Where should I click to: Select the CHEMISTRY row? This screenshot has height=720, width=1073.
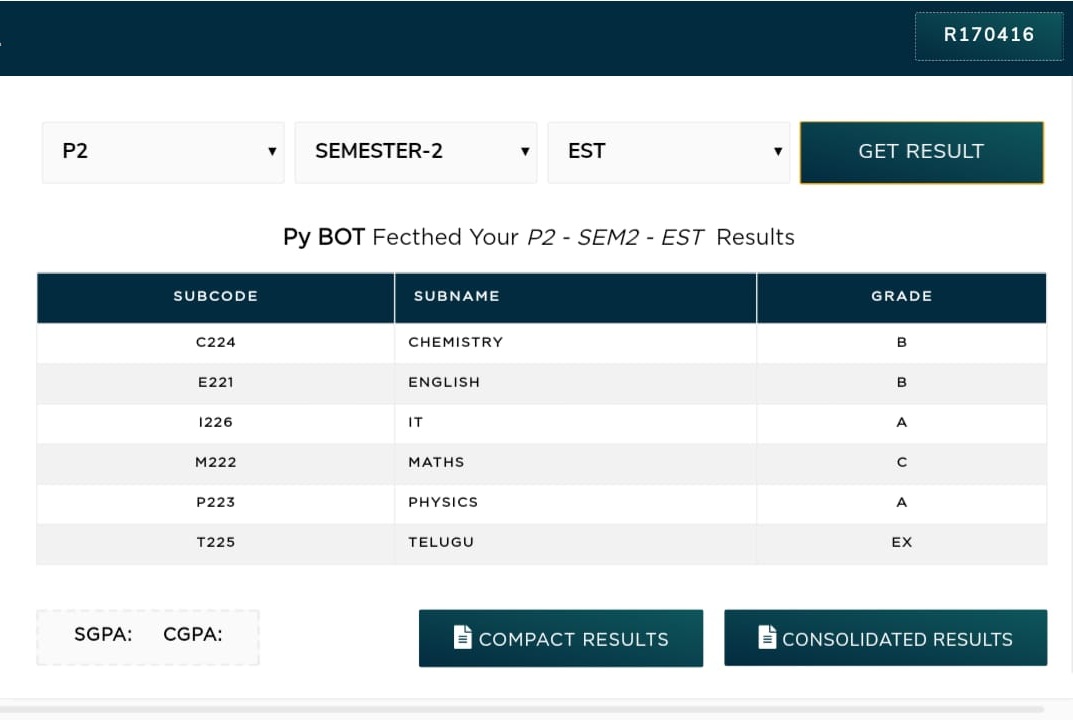tap(541, 342)
